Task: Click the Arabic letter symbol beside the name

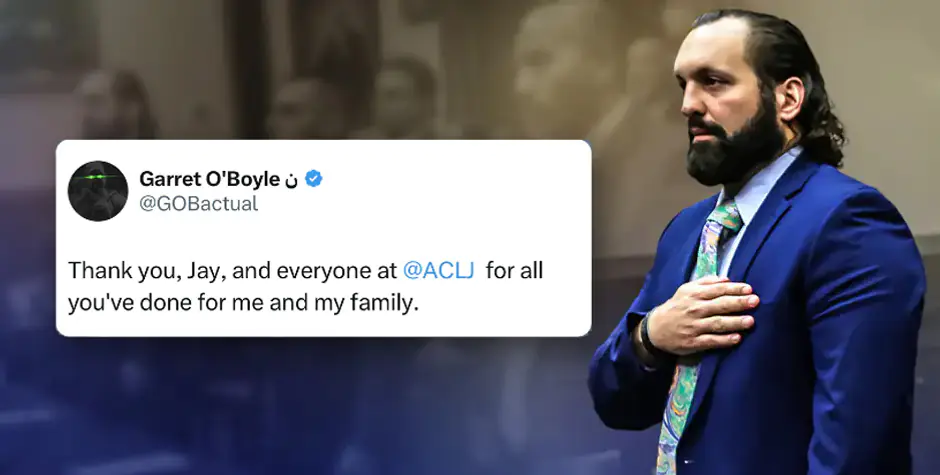Action: [291, 181]
